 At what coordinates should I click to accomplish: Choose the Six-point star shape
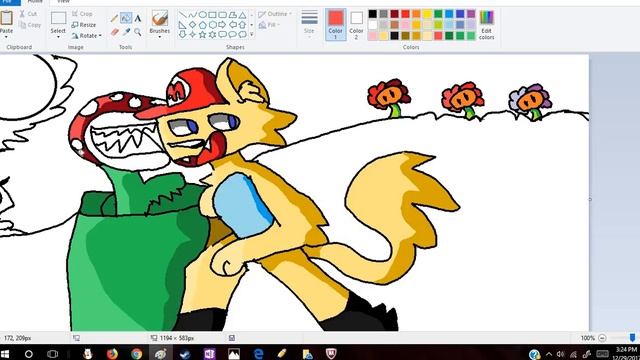pyautogui.click(x=212, y=35)
